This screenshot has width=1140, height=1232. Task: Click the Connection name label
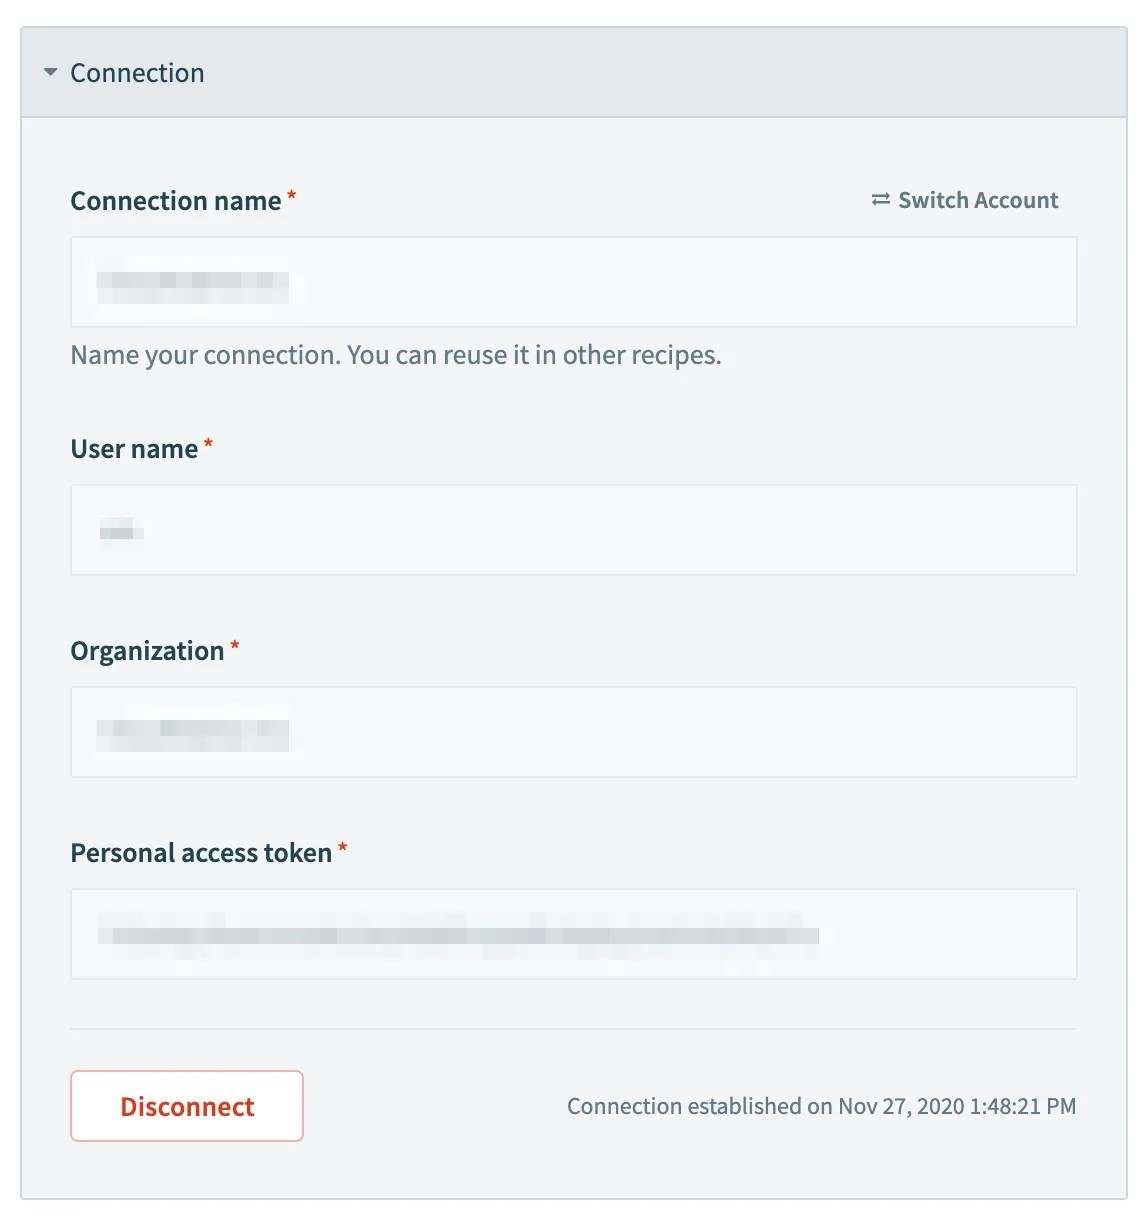pos(175,201)
